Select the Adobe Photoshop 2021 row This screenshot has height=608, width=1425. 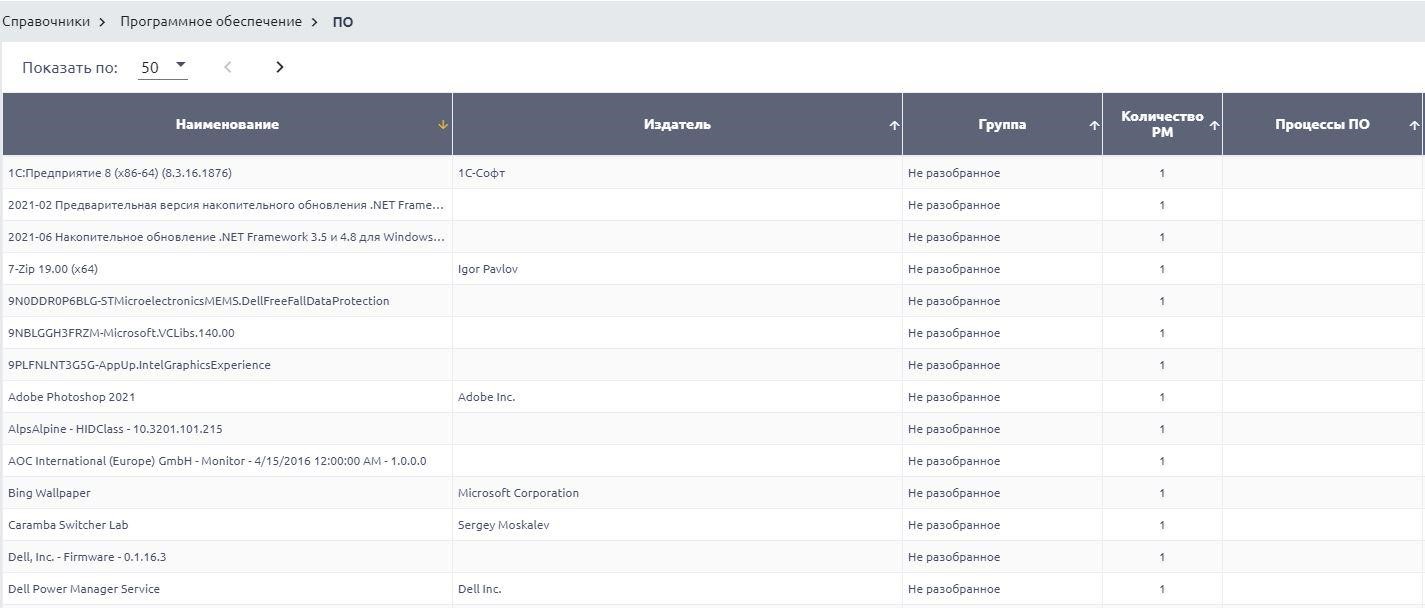[72, 397]
